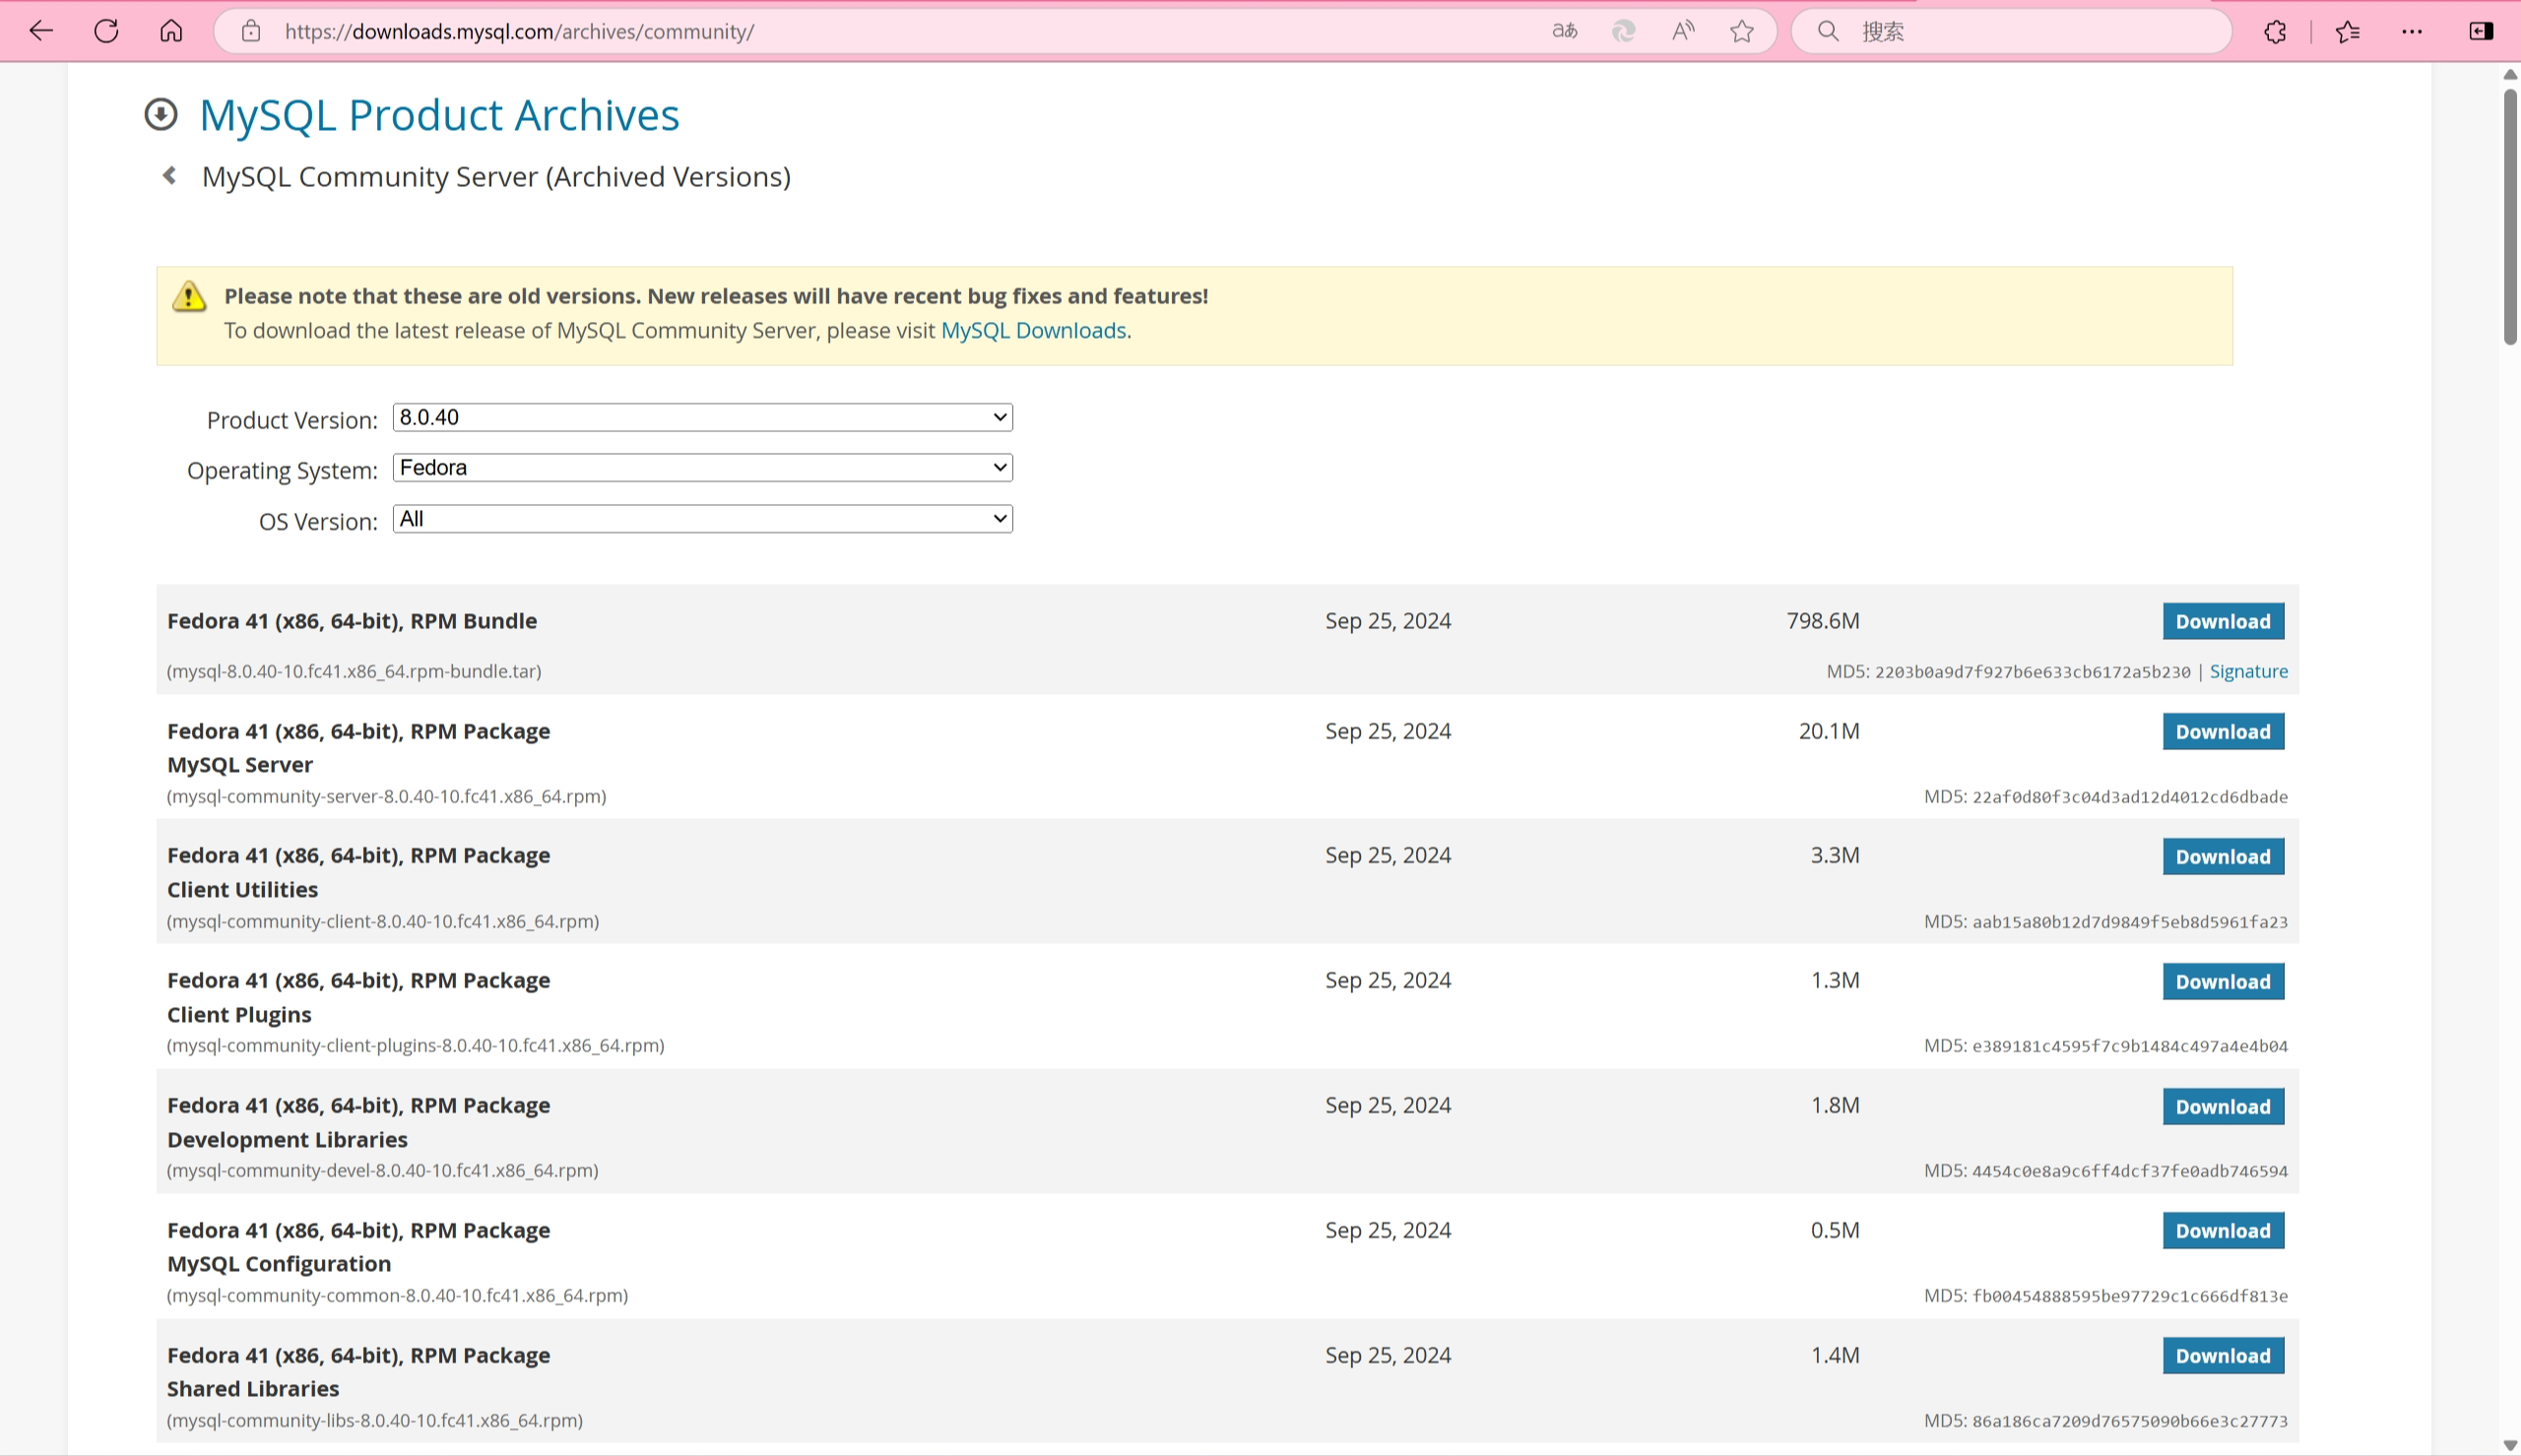Open the Operating System dropdown
2521x1456 pixels.
coord(702,467)
